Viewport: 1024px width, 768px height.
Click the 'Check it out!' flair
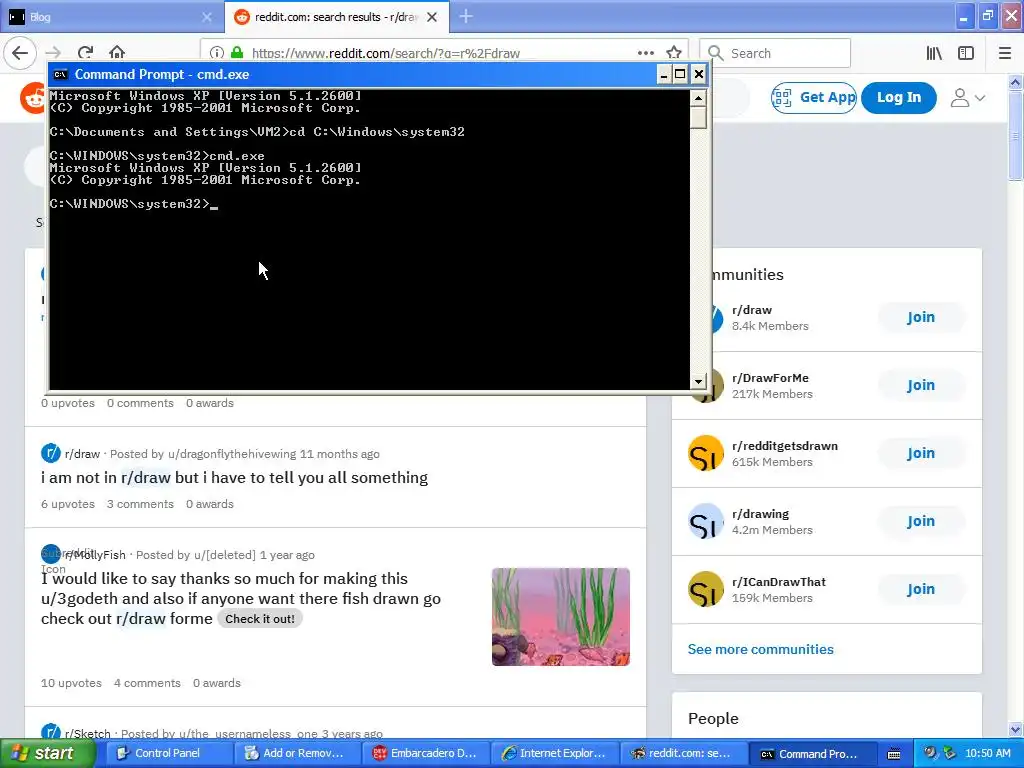click(x=260, y=619)
